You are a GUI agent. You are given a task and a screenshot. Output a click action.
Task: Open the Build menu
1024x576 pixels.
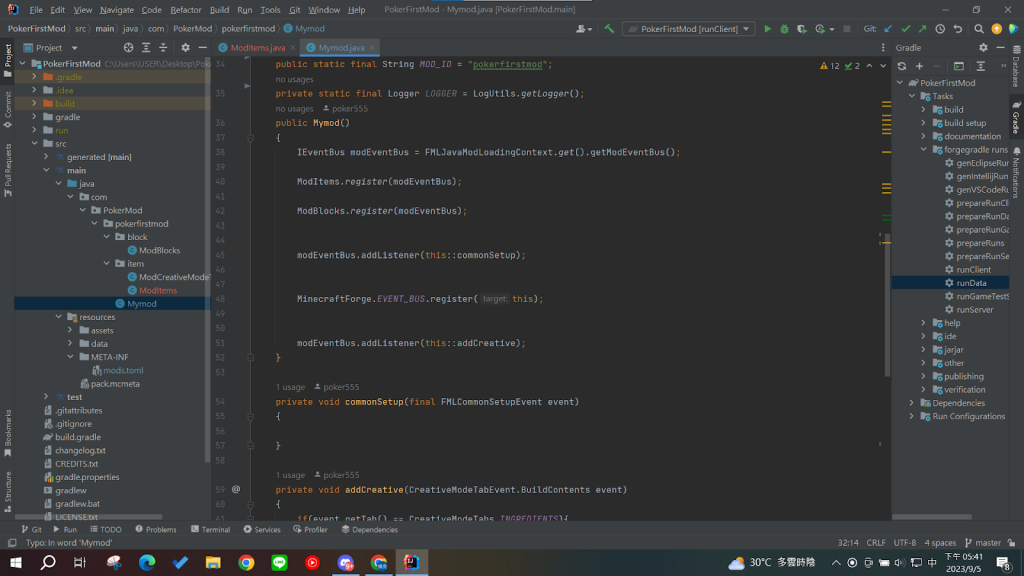(x=219, y=10)
